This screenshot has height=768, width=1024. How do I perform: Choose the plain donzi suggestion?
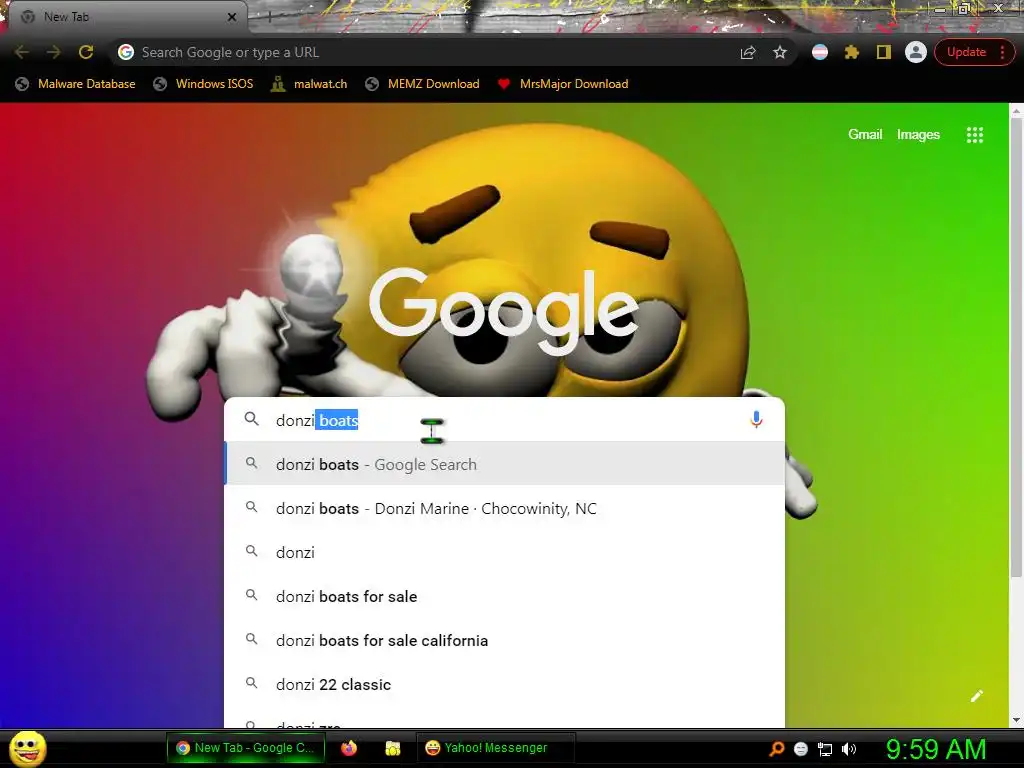pyautogui.click(x=504, y=552)
